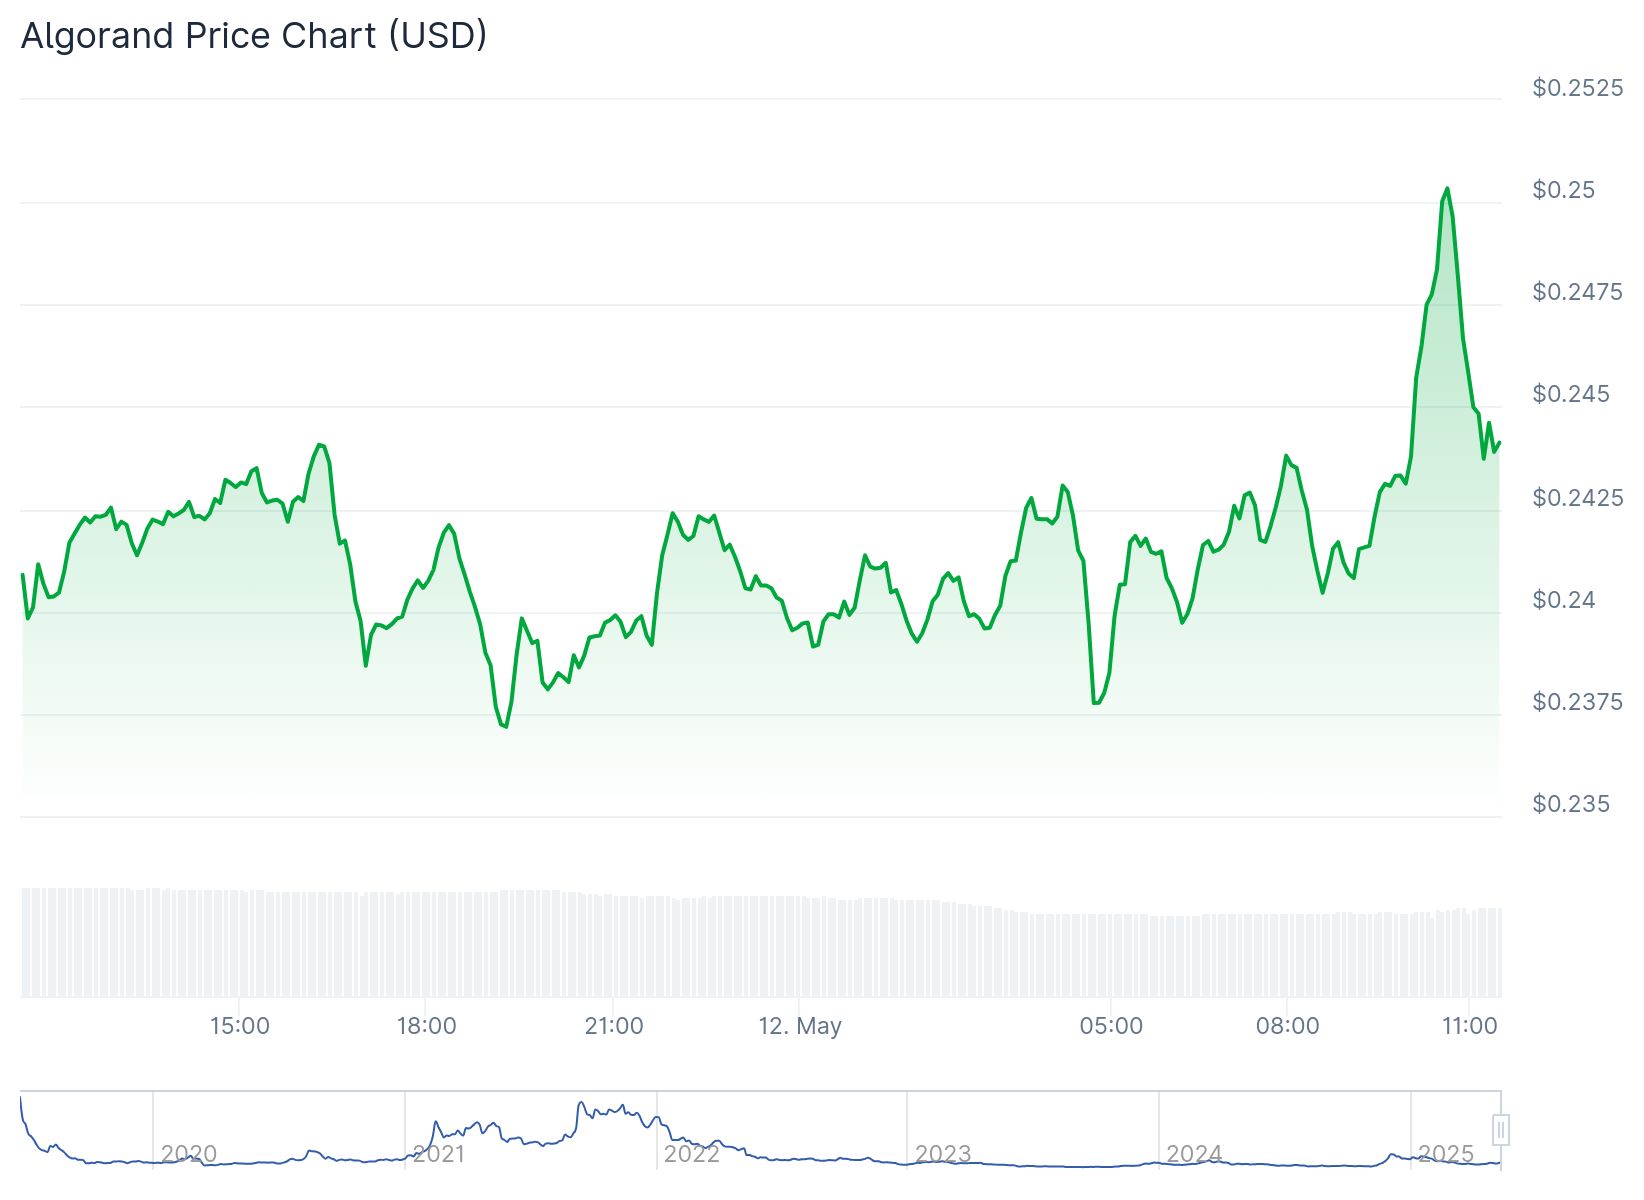The image size is (1644, 1200).
Task: Click the $0.24 price axis label
Action: coord(1563,600)
